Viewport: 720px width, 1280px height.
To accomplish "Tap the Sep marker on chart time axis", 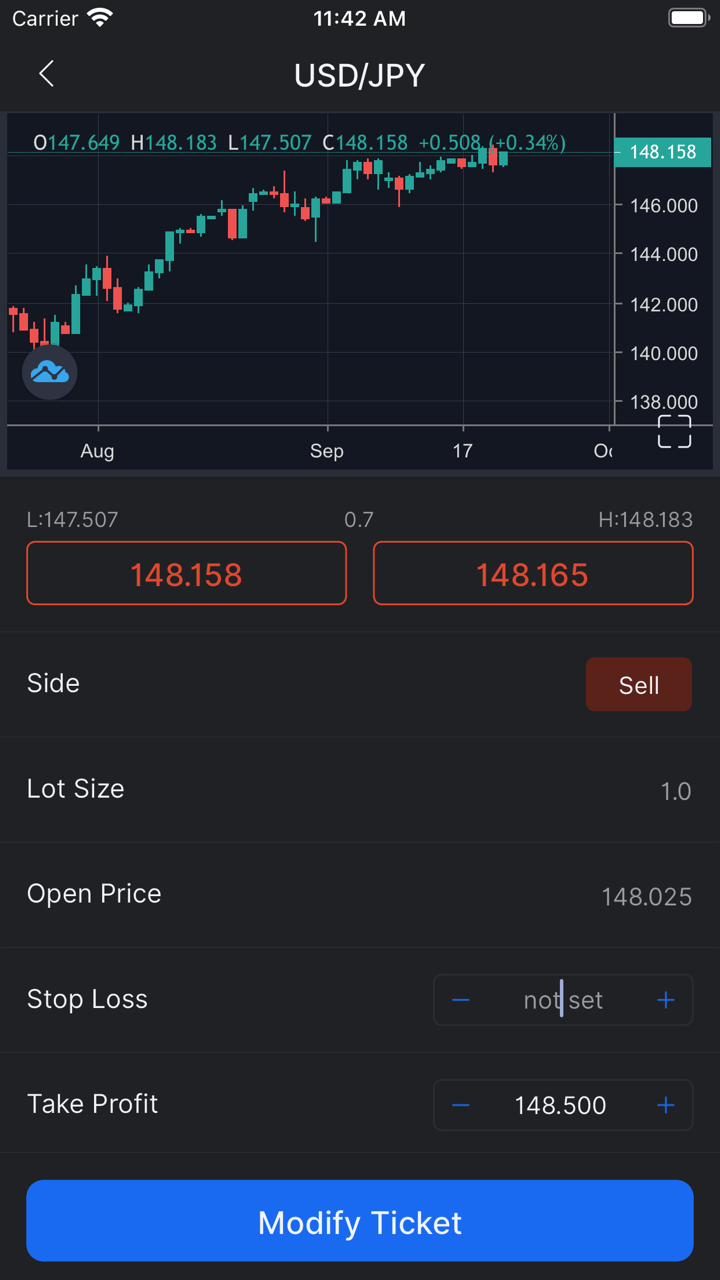I will point(326,451).
